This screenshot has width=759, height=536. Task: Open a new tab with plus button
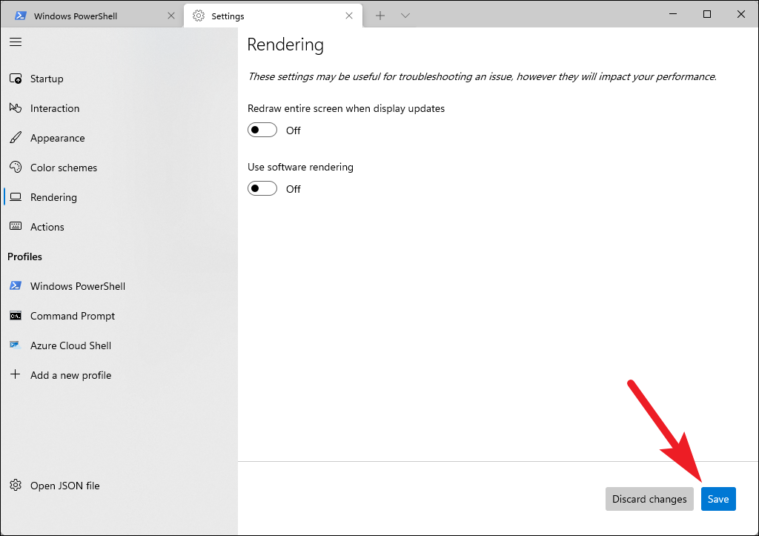click(380, 16)
